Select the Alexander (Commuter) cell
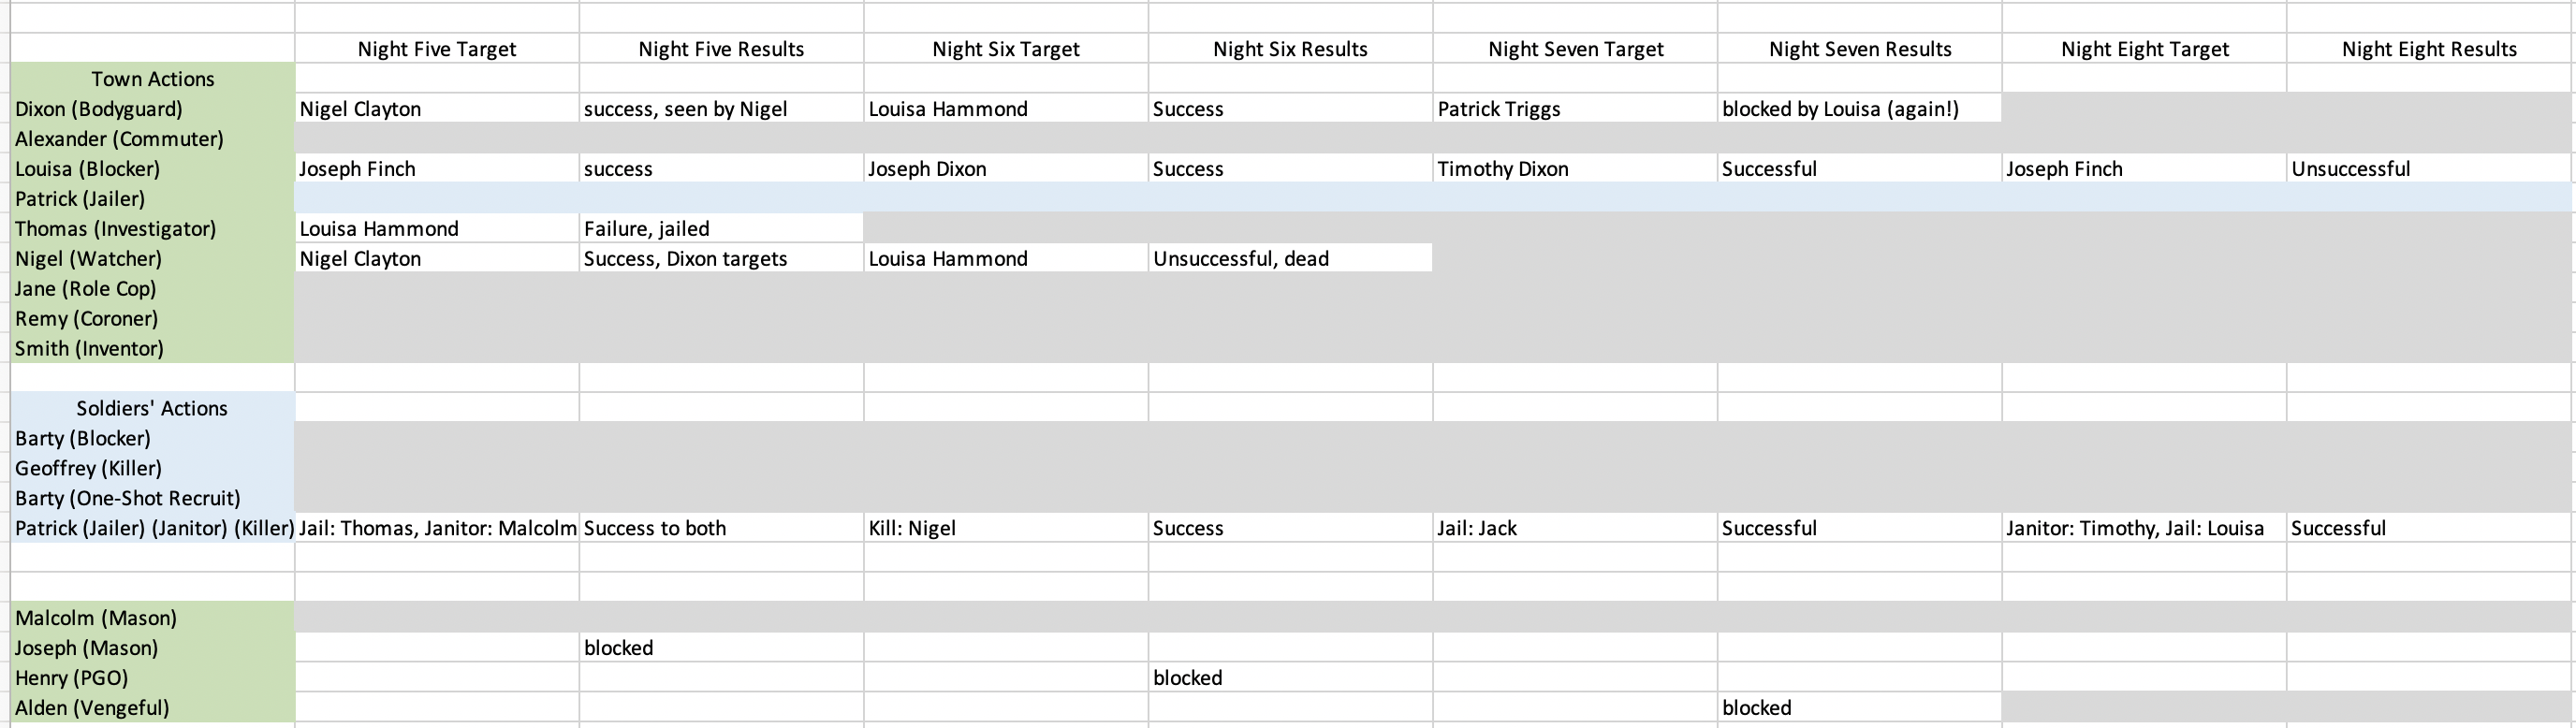The width and height of the screenshot is (2576, 728). [x=119, y=139]
